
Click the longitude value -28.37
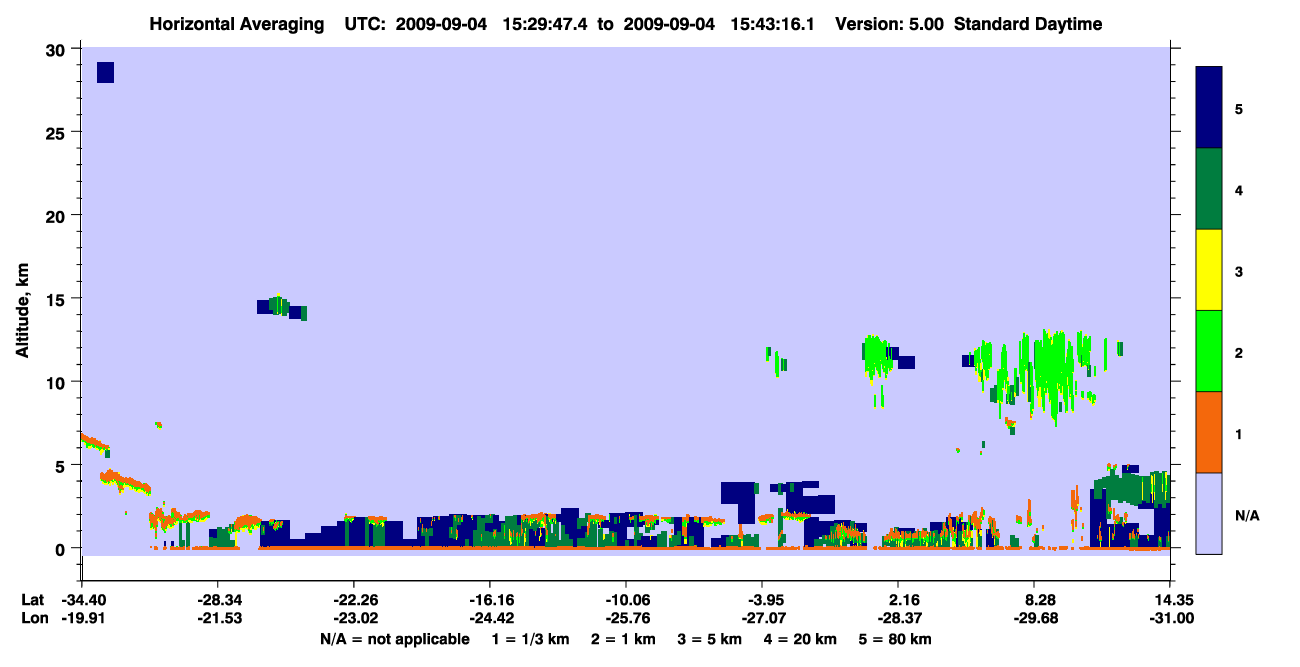(x=899, y=619)
